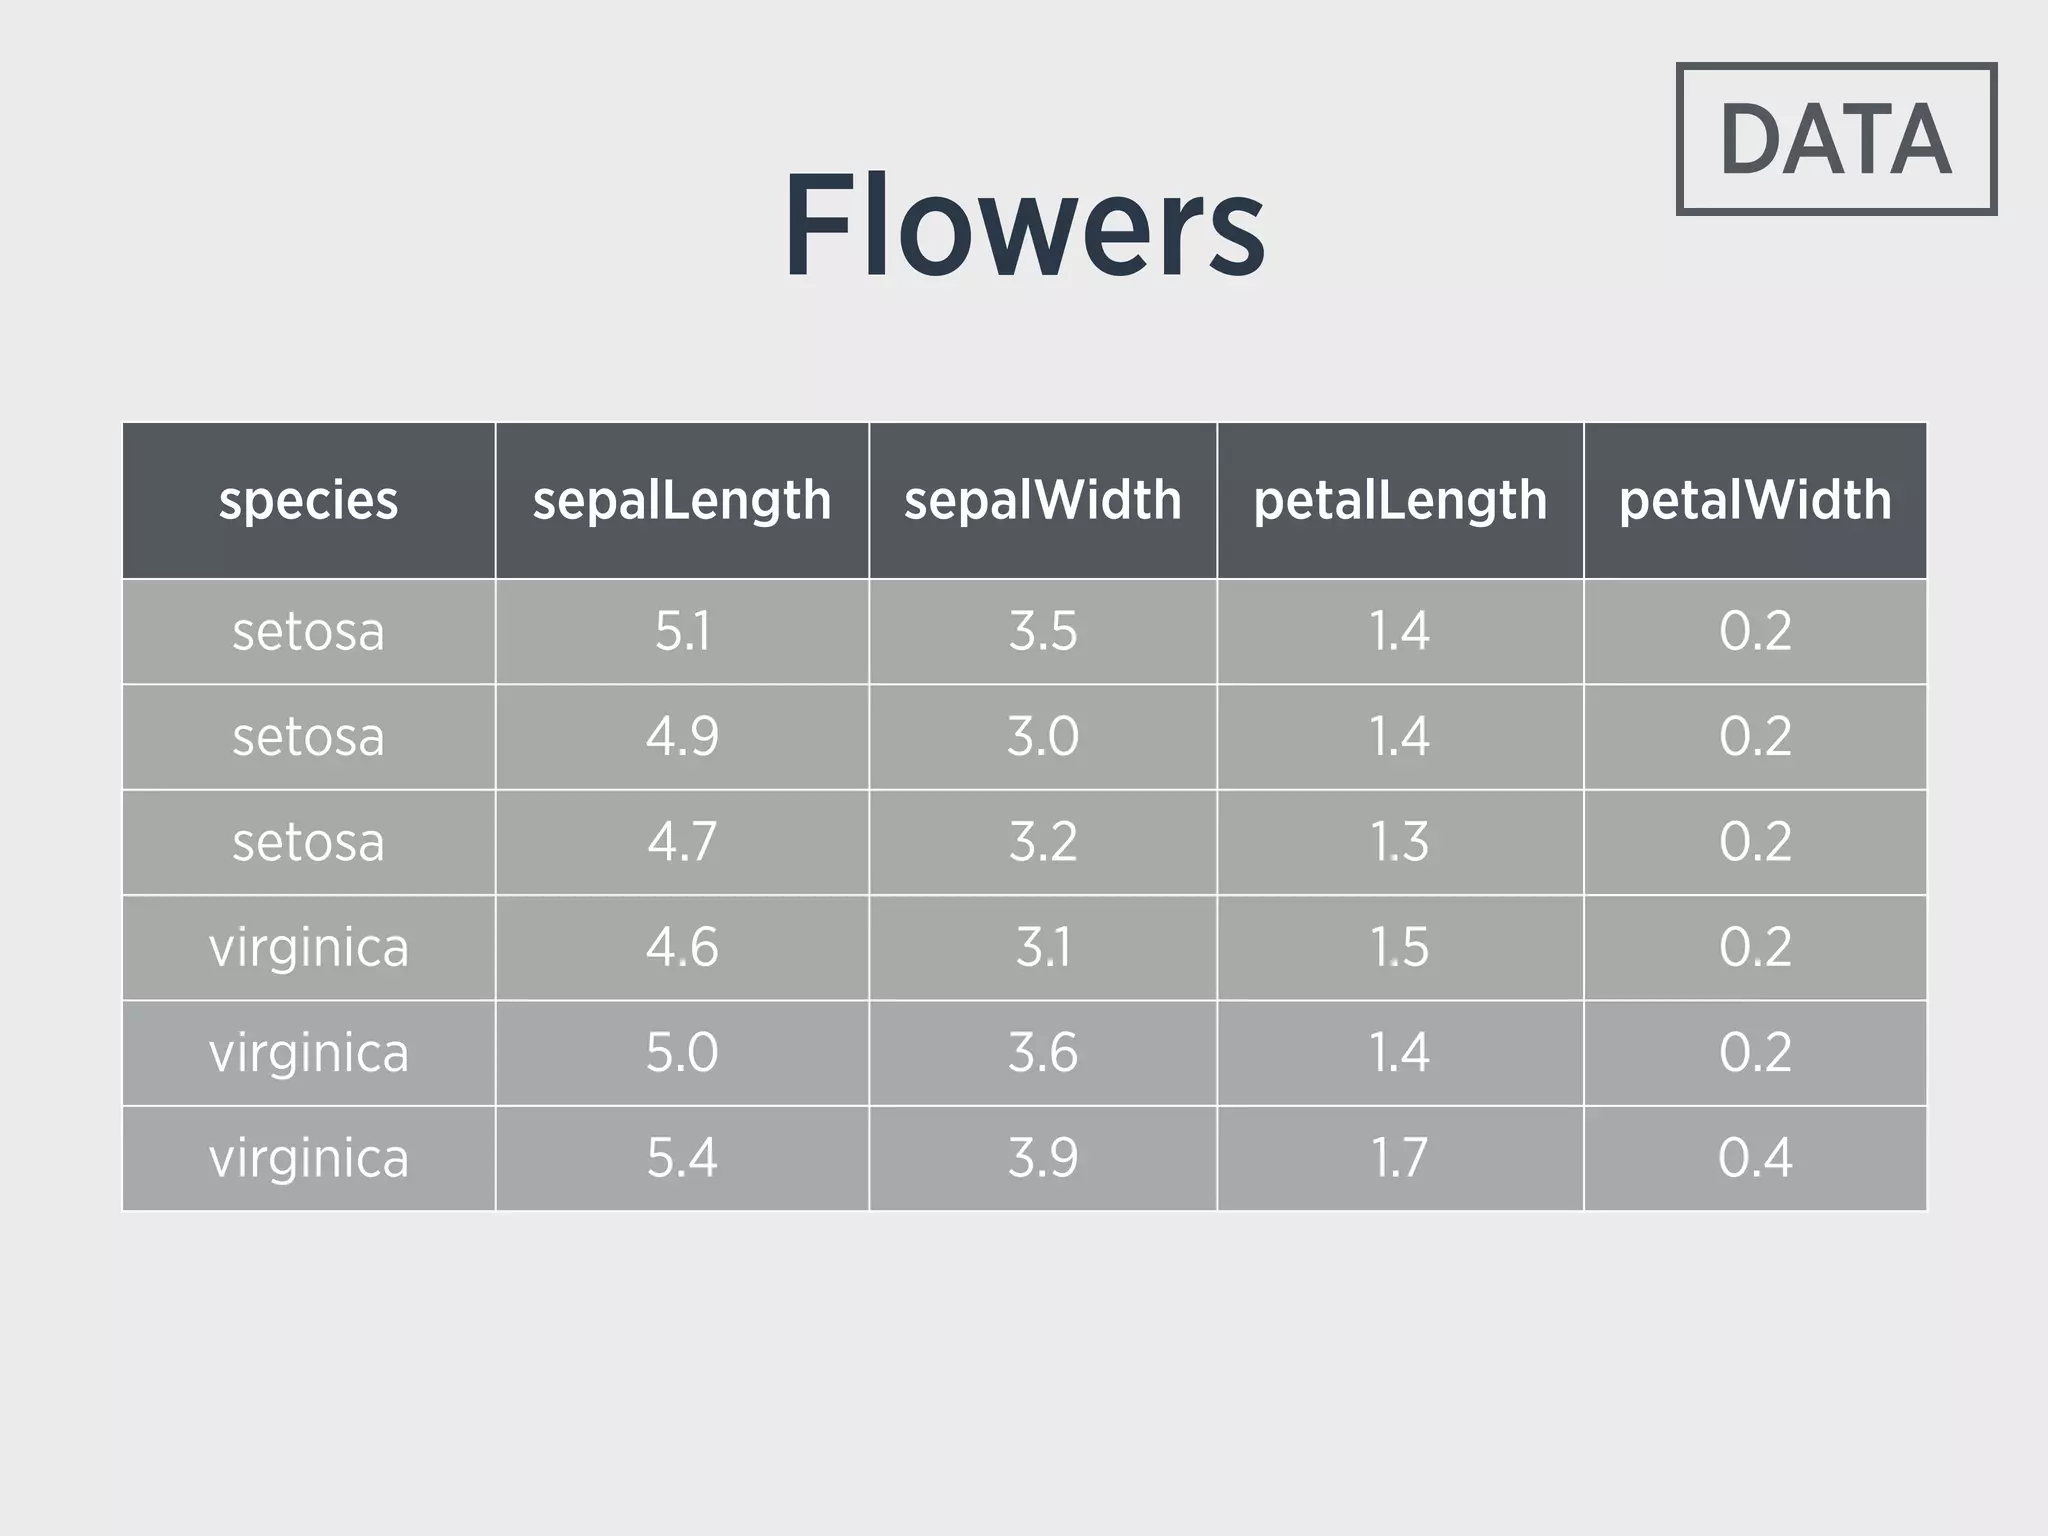
Task: Select the petalWidth value 0.4
Action: [1755, 1158]
